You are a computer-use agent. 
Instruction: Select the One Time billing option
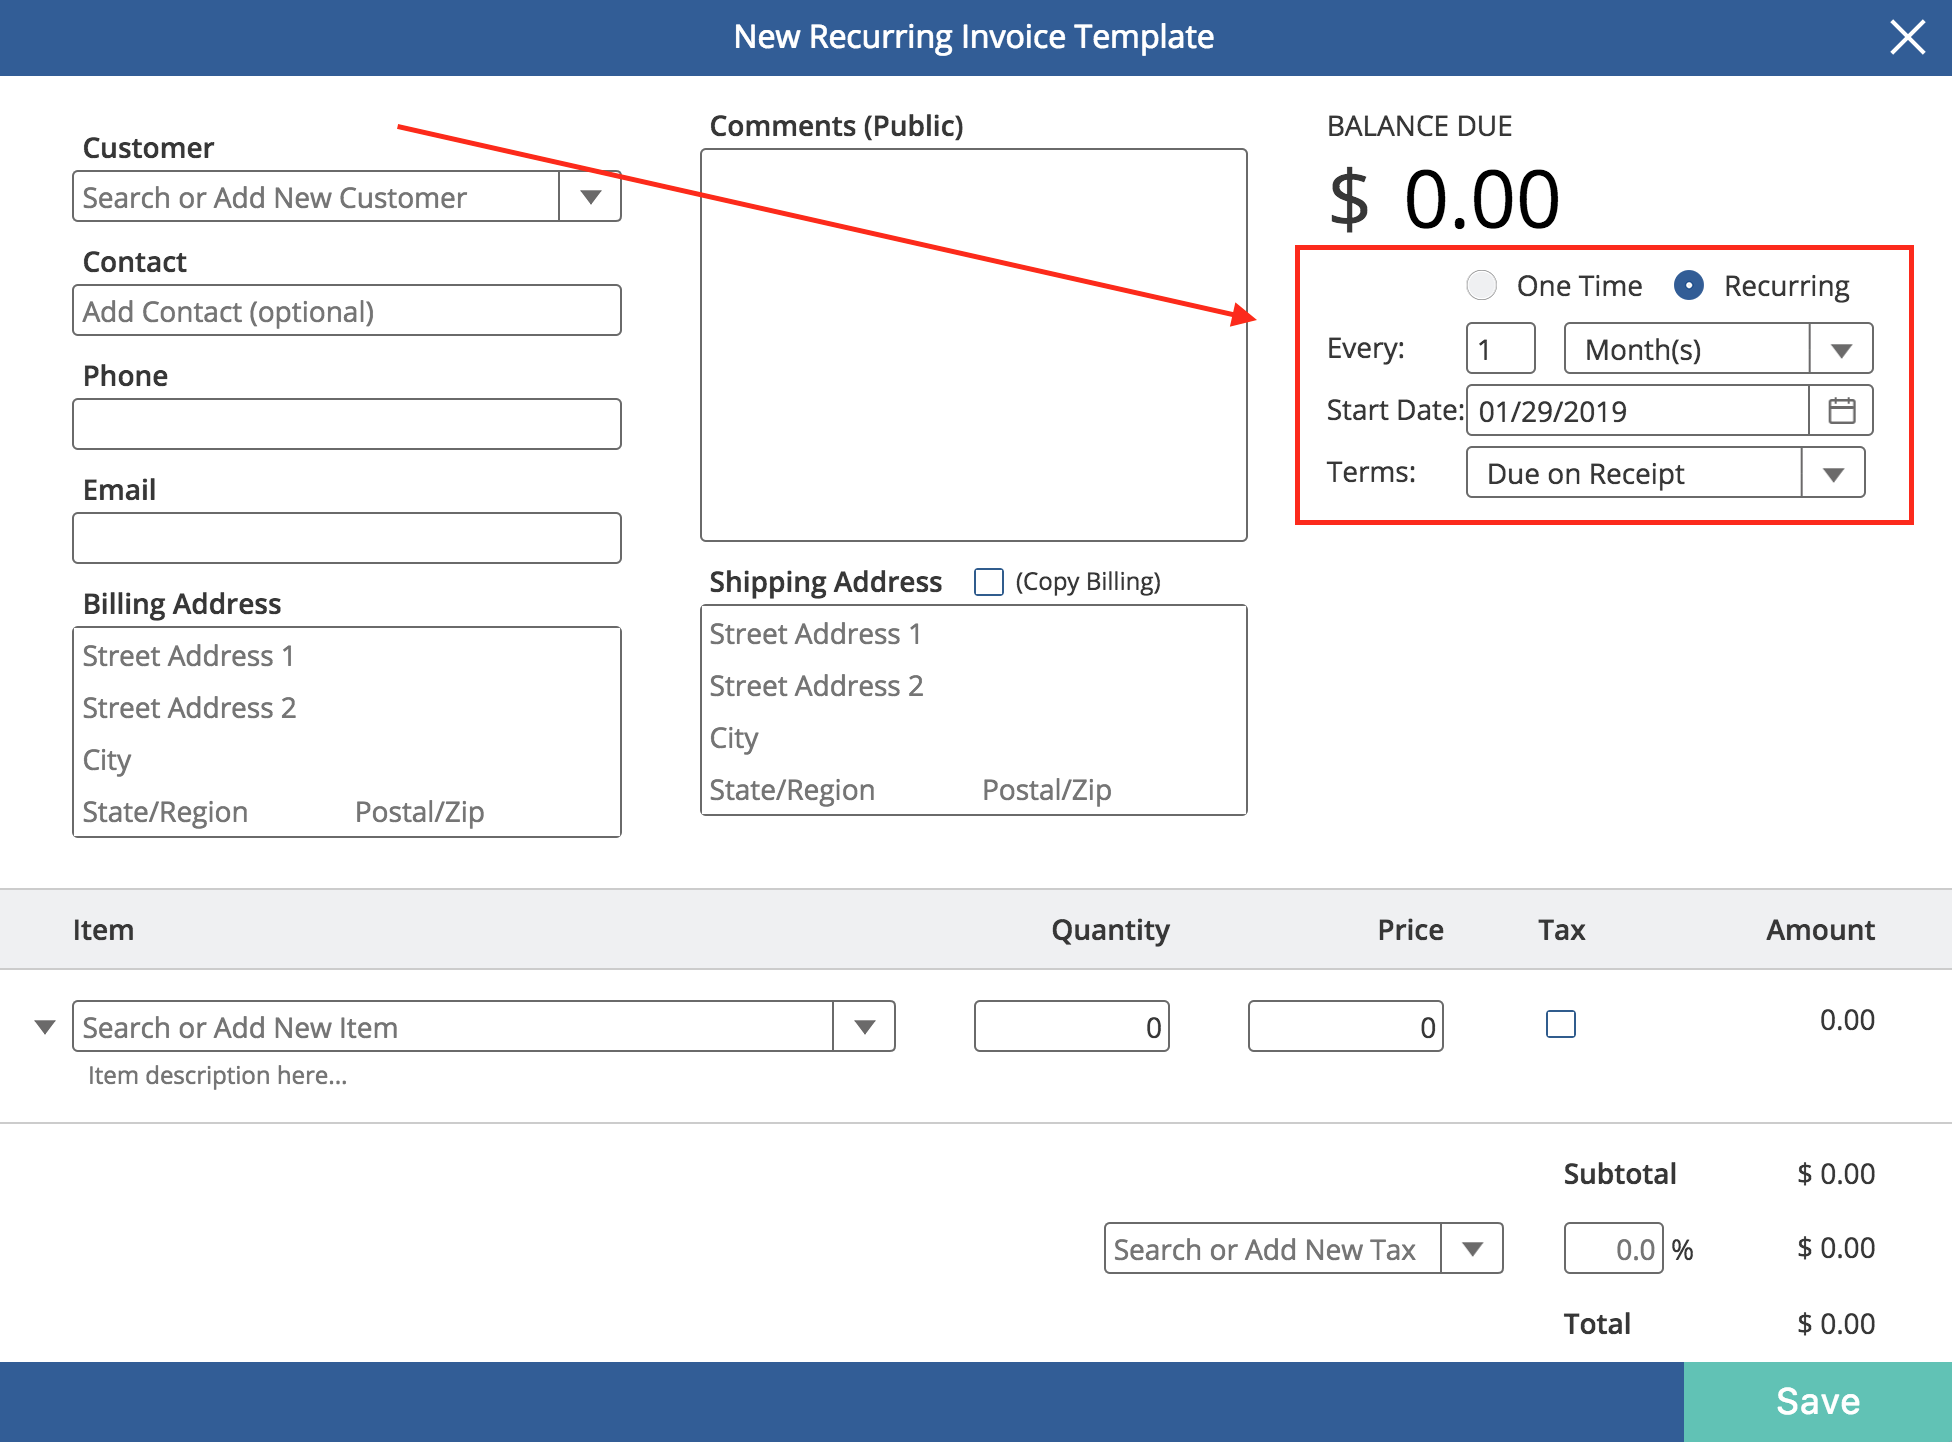[x=1481, y=285]
